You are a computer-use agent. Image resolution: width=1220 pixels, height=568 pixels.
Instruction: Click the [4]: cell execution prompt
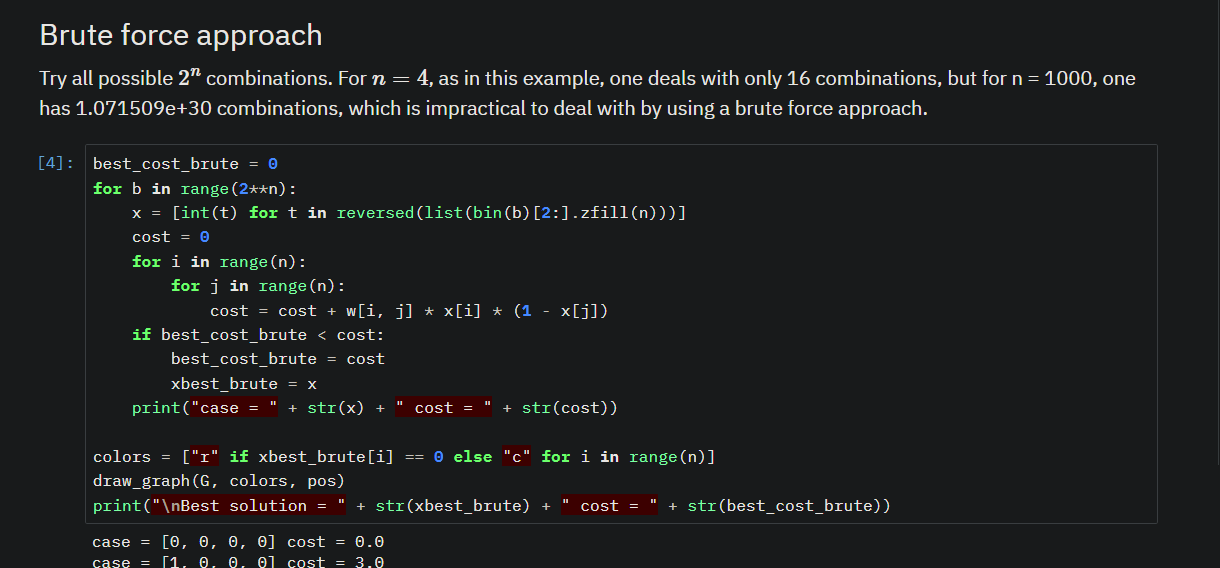[x=55, y=164]
